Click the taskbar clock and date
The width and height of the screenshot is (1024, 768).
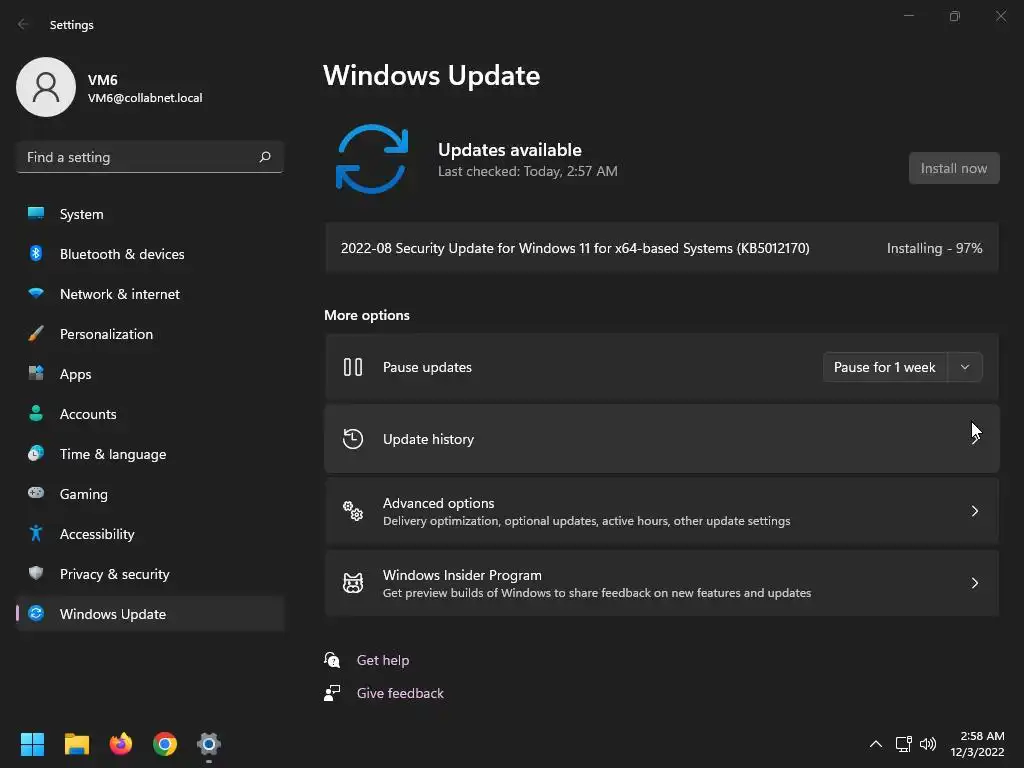(978, 744)
